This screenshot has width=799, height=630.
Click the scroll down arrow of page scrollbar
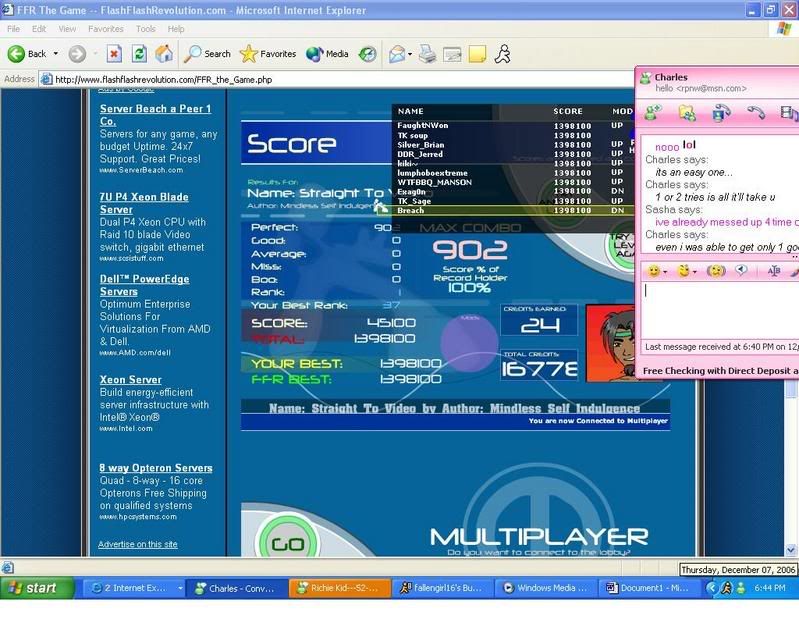791,550
